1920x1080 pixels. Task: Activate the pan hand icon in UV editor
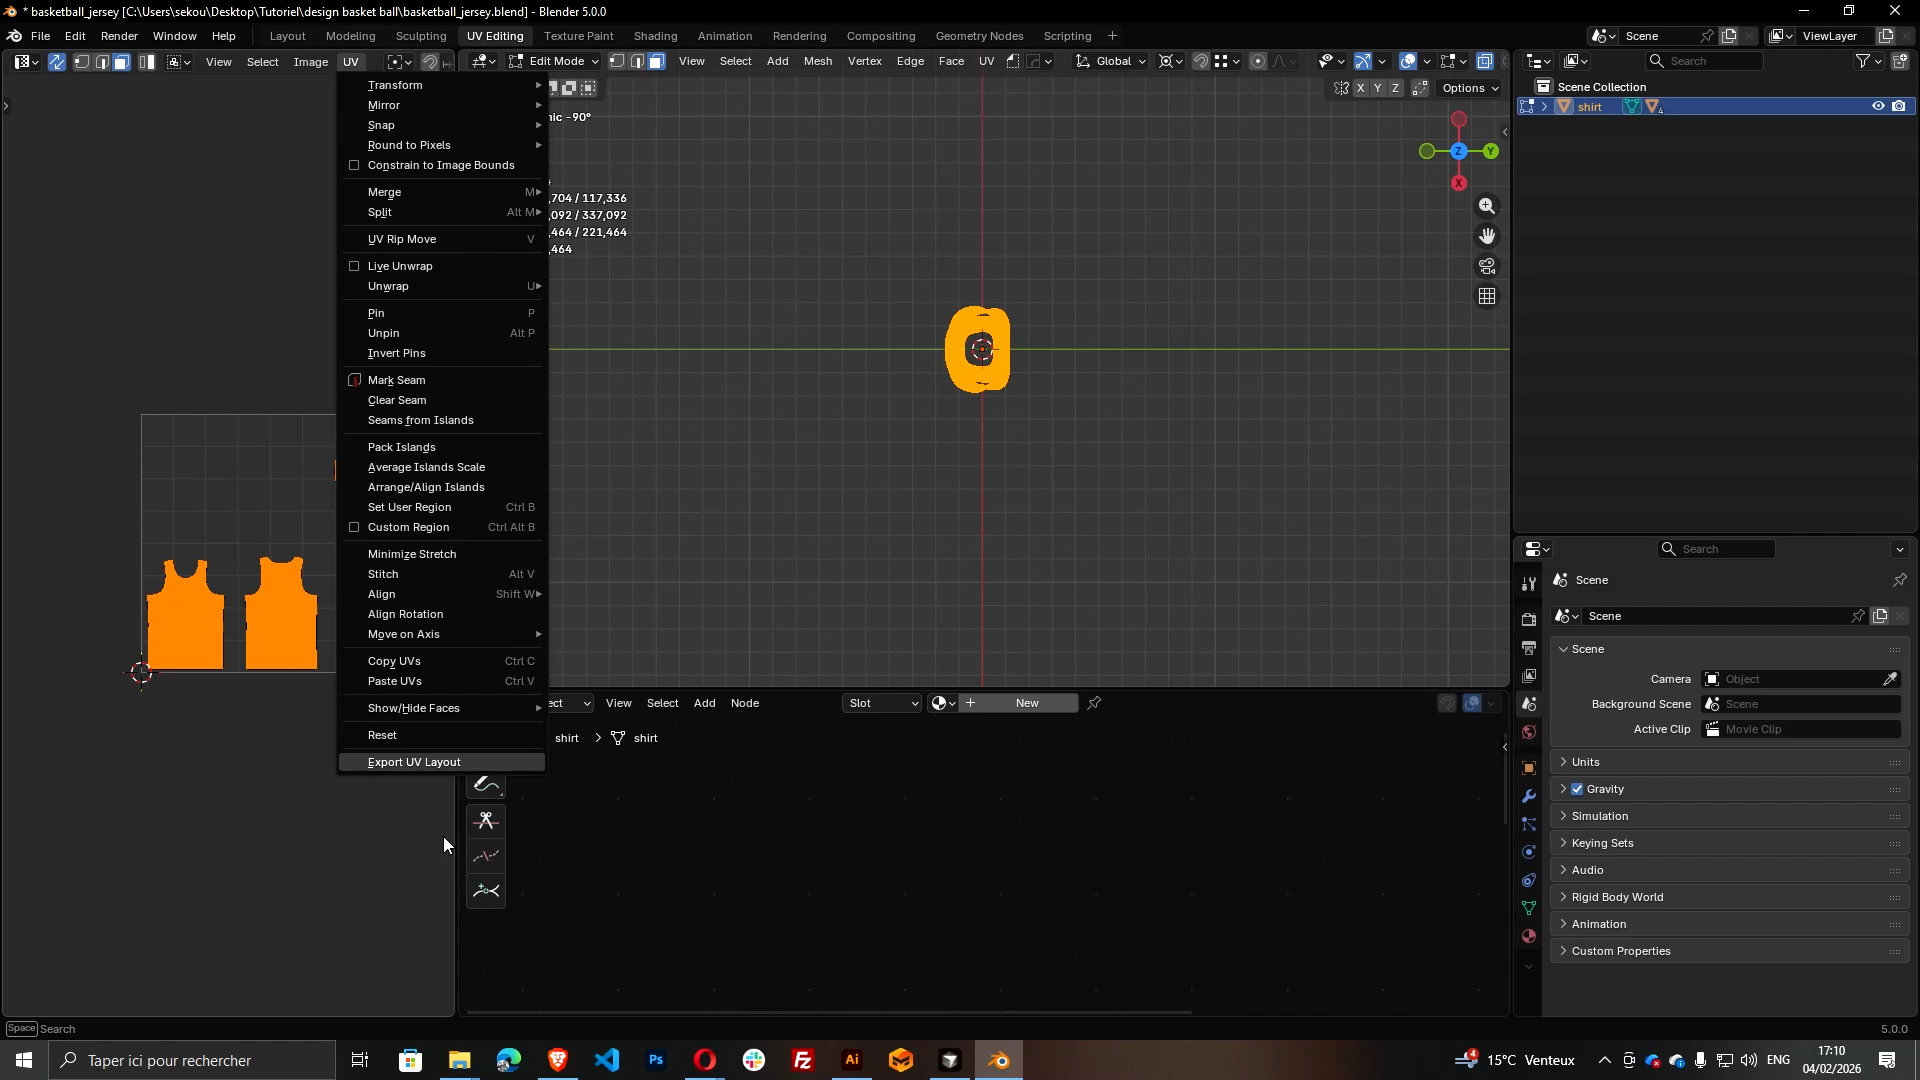(1487, 236)
